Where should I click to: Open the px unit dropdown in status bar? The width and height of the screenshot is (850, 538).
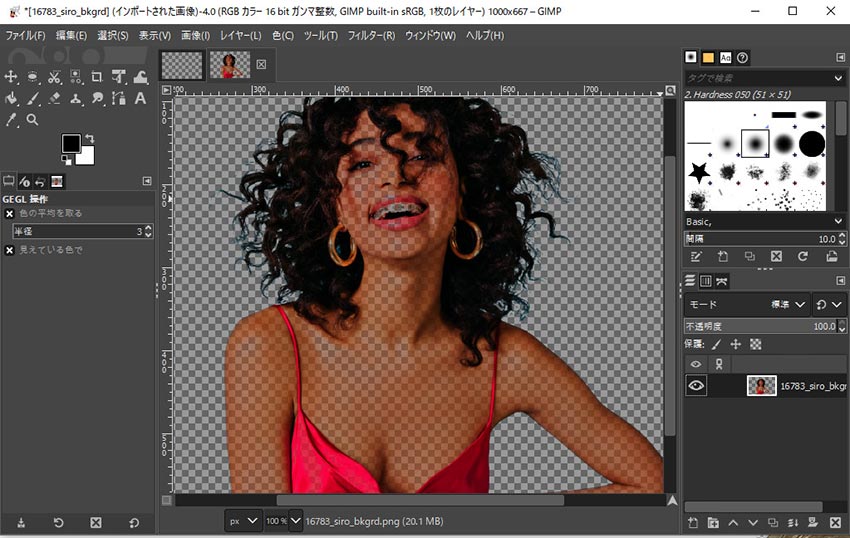coord(243,521)
